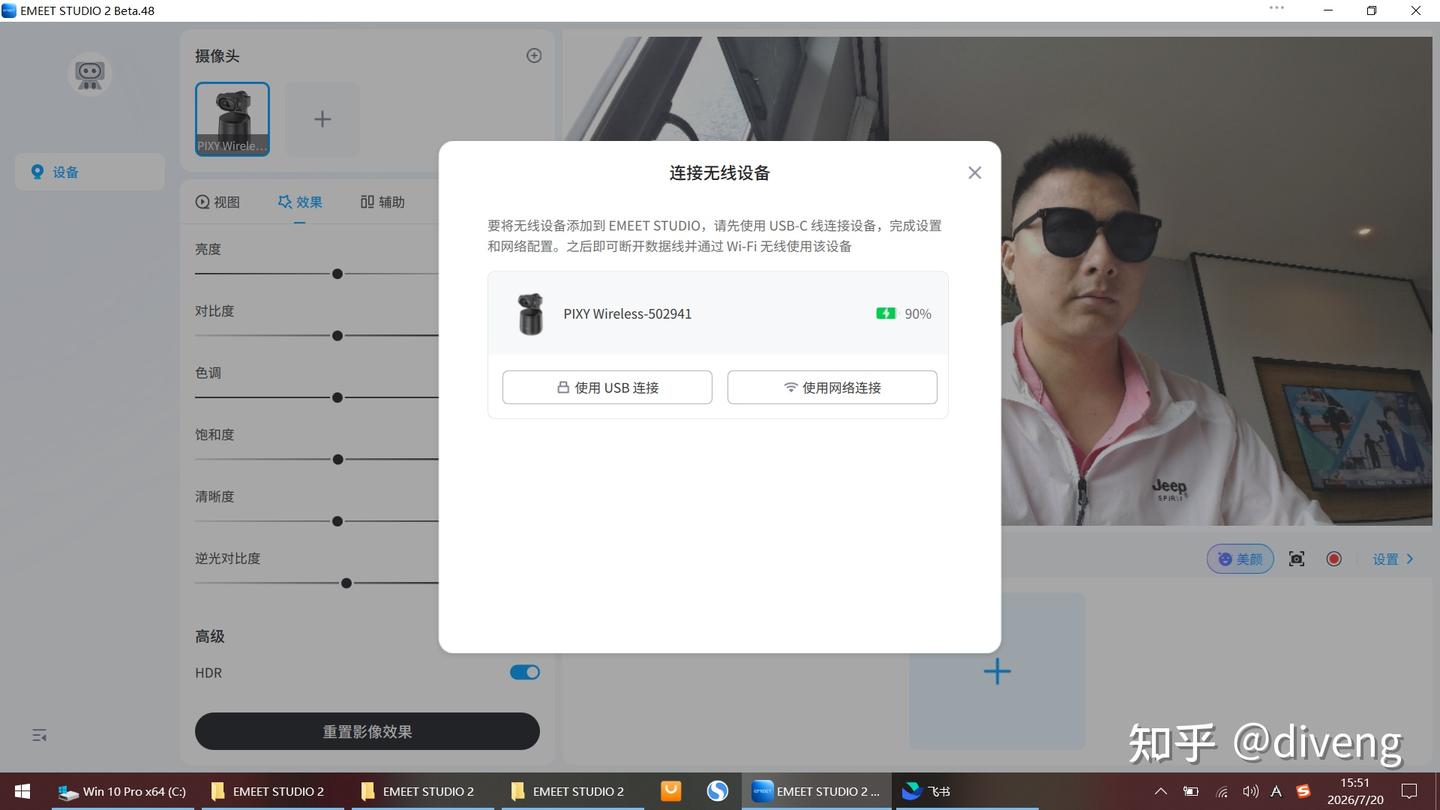Screen dimensions: 1440x810
Task: Open 飞书 from the taskbar
Action: point(925,791)
